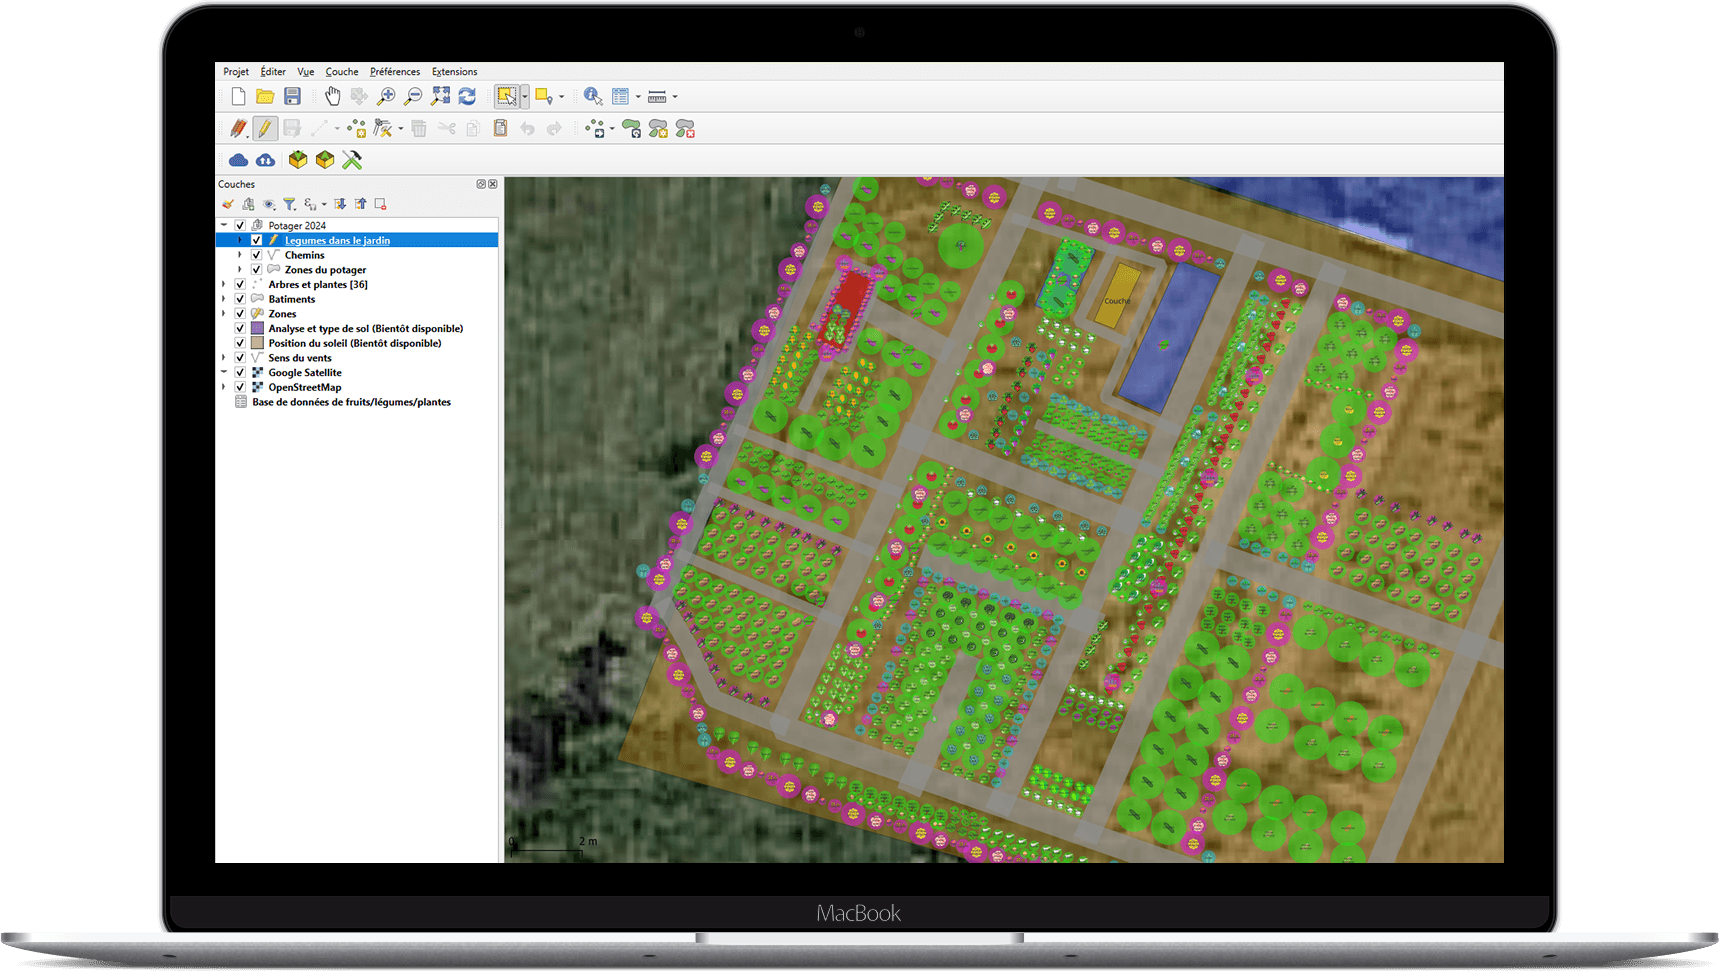
Task: Click the box icon with green up arrow
Action: coord(325,160)
